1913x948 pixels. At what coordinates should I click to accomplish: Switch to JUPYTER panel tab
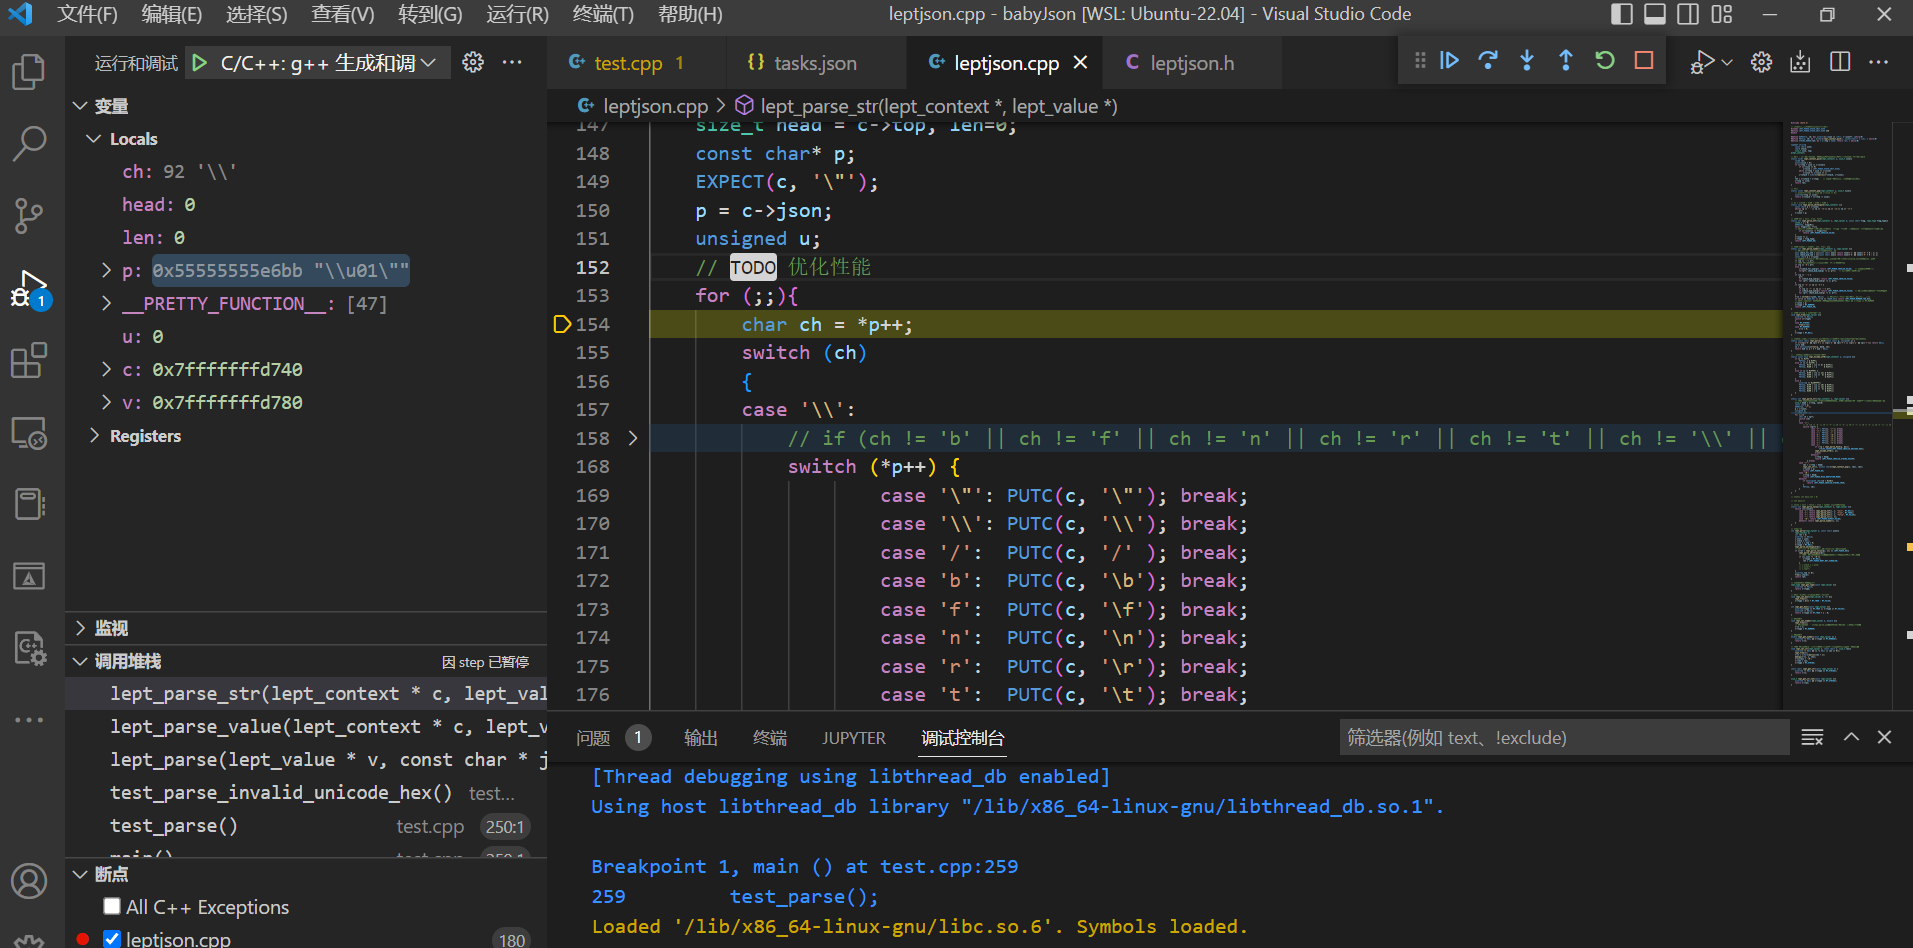pos(854,738)
